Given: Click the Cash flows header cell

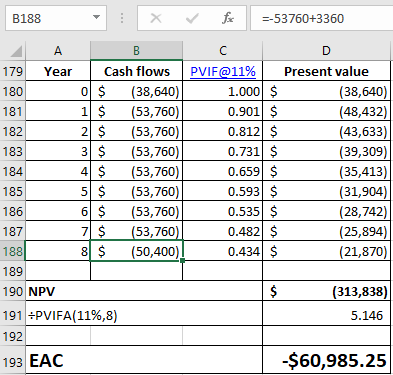Looking at the screenshot, I should coord(137,71).
